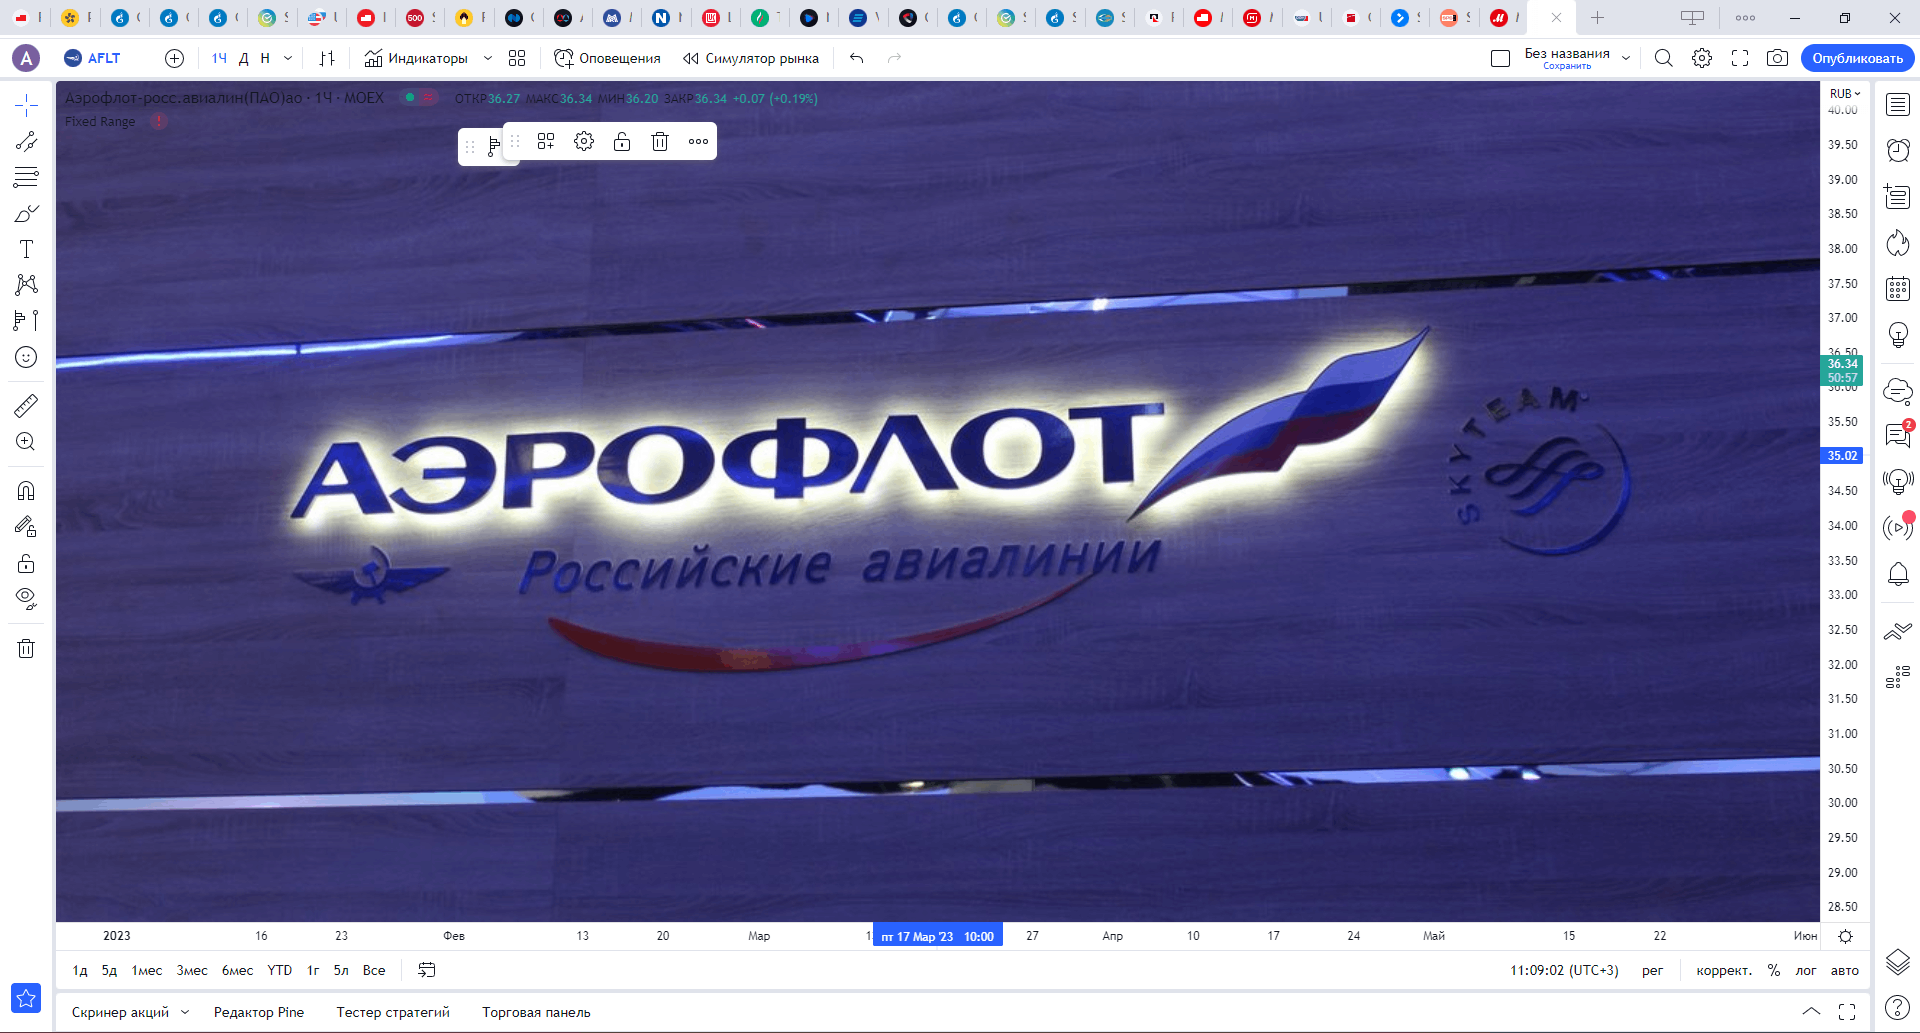Create an alert via Оповещения
1920x1033 pixels.
pyautogui.click(x=607, y=58)
